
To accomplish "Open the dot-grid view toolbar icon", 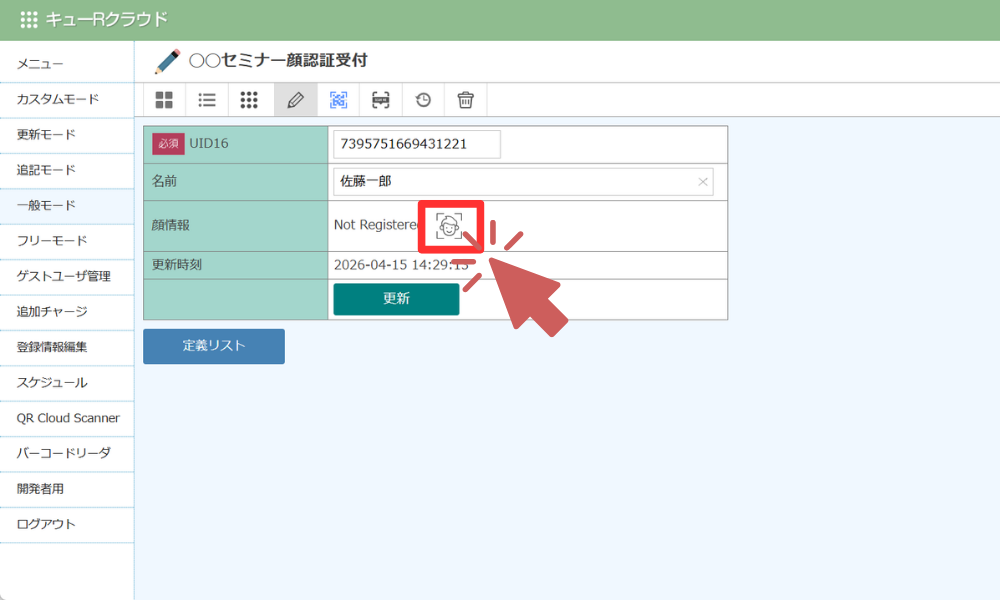I will (249, 100).
